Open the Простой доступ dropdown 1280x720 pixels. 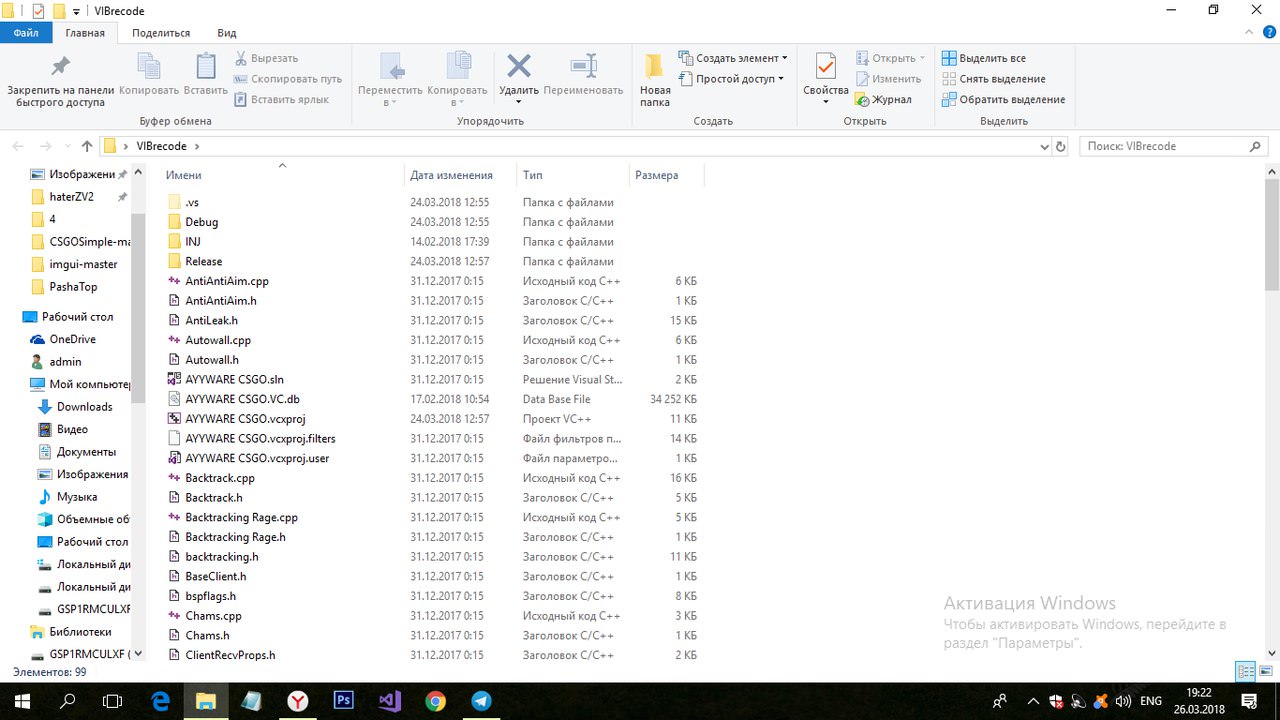tap(731, 79)
